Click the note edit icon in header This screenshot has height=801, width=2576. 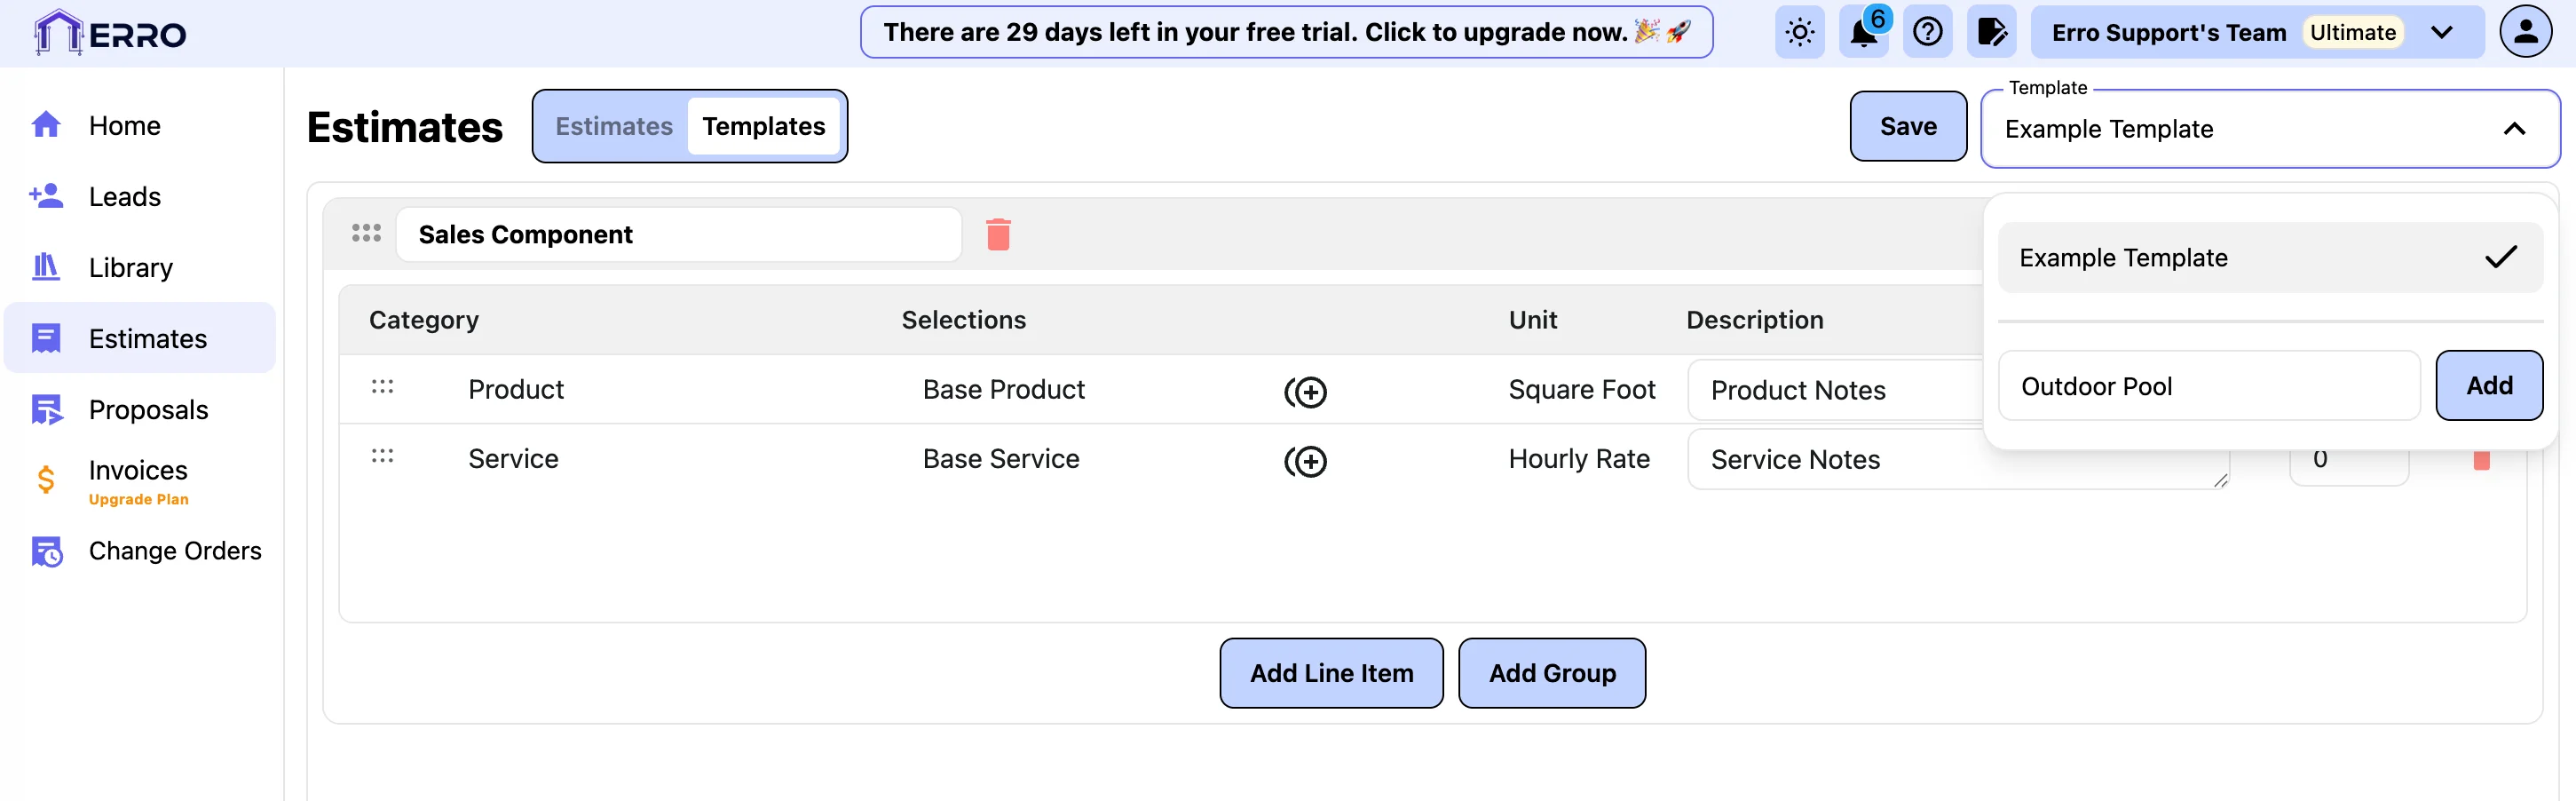[1991, 33]
